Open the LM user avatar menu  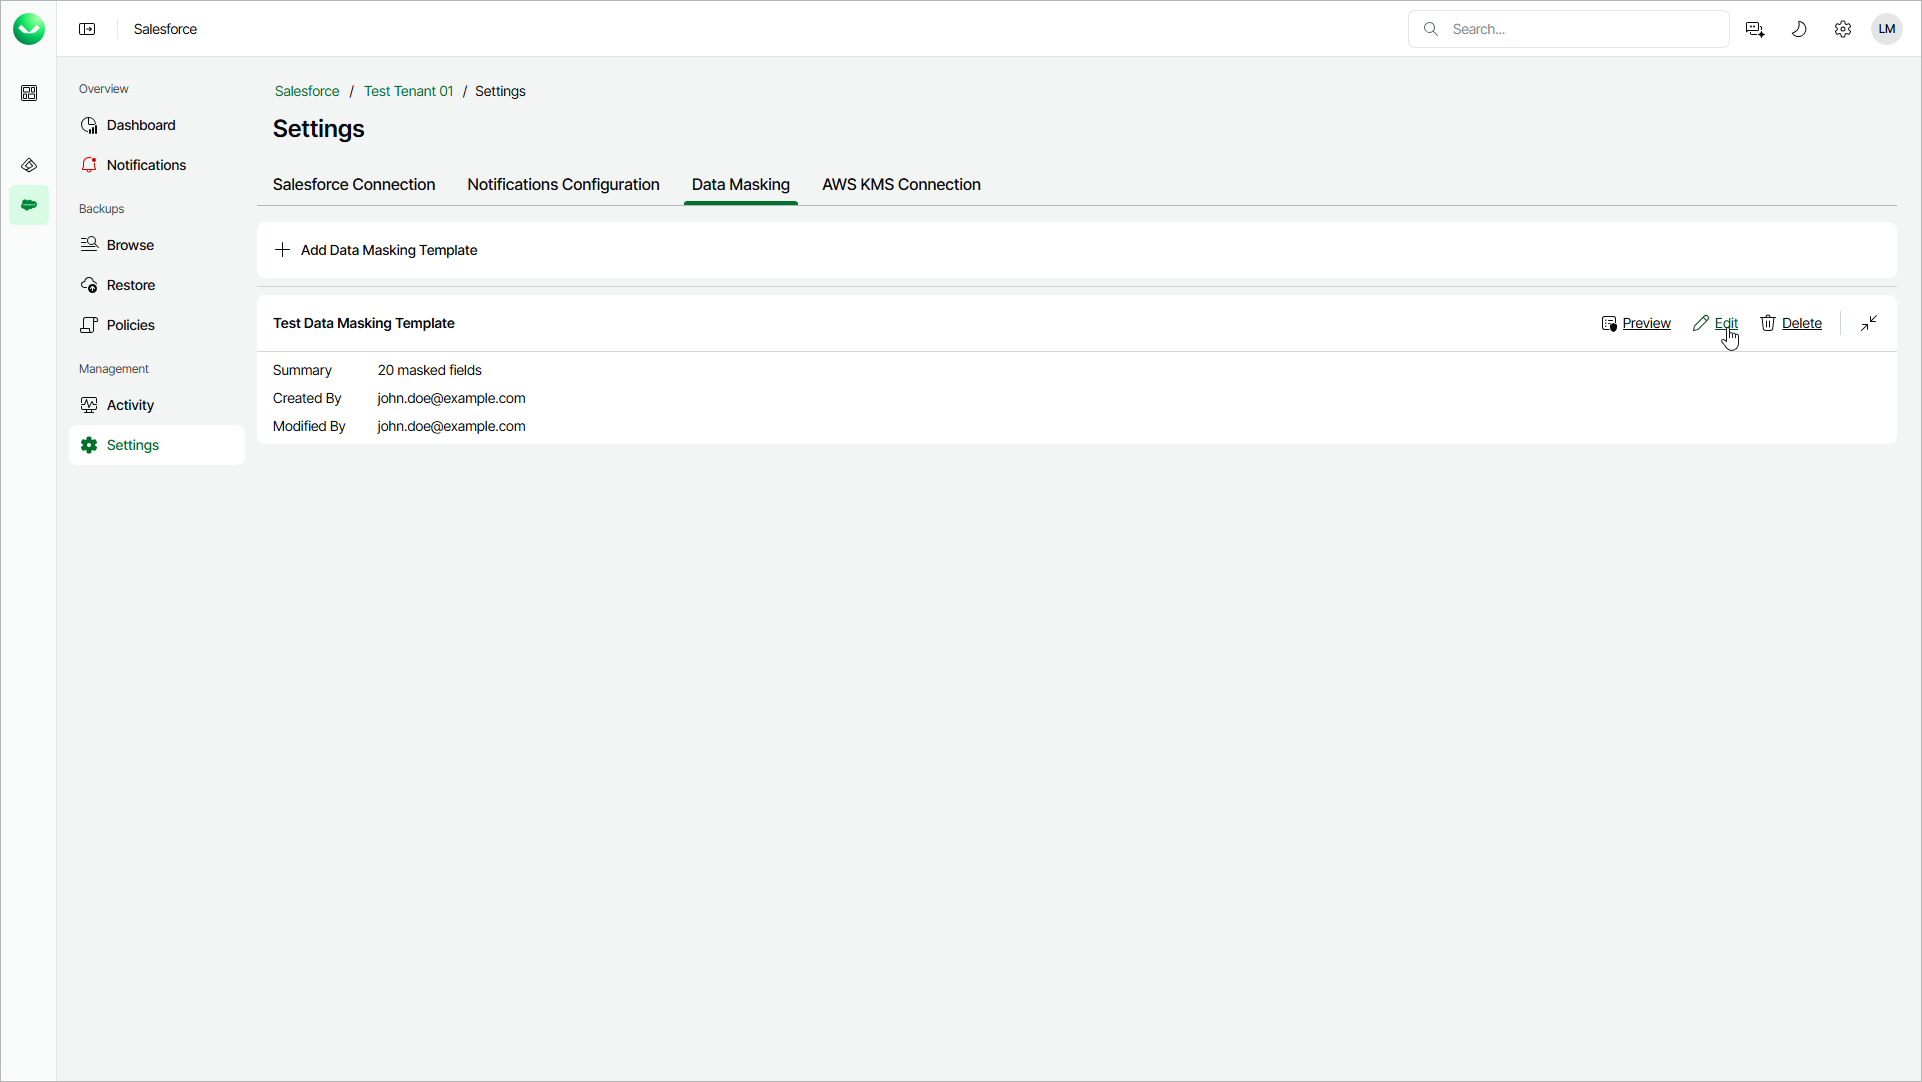(x=1886, y=29)
